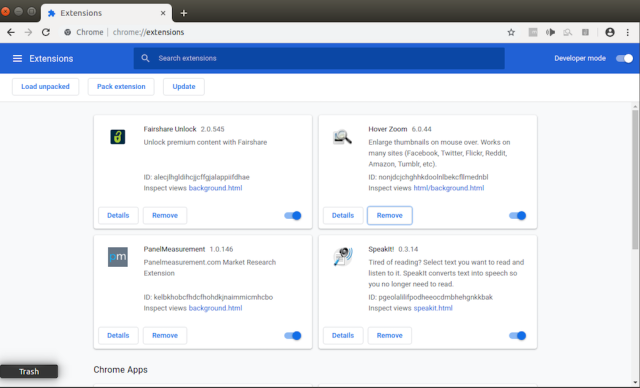Click the Fairshare Unlock ID text
Image resolution: width=640 pixels, height=388 pixels.
coord(196,177)
